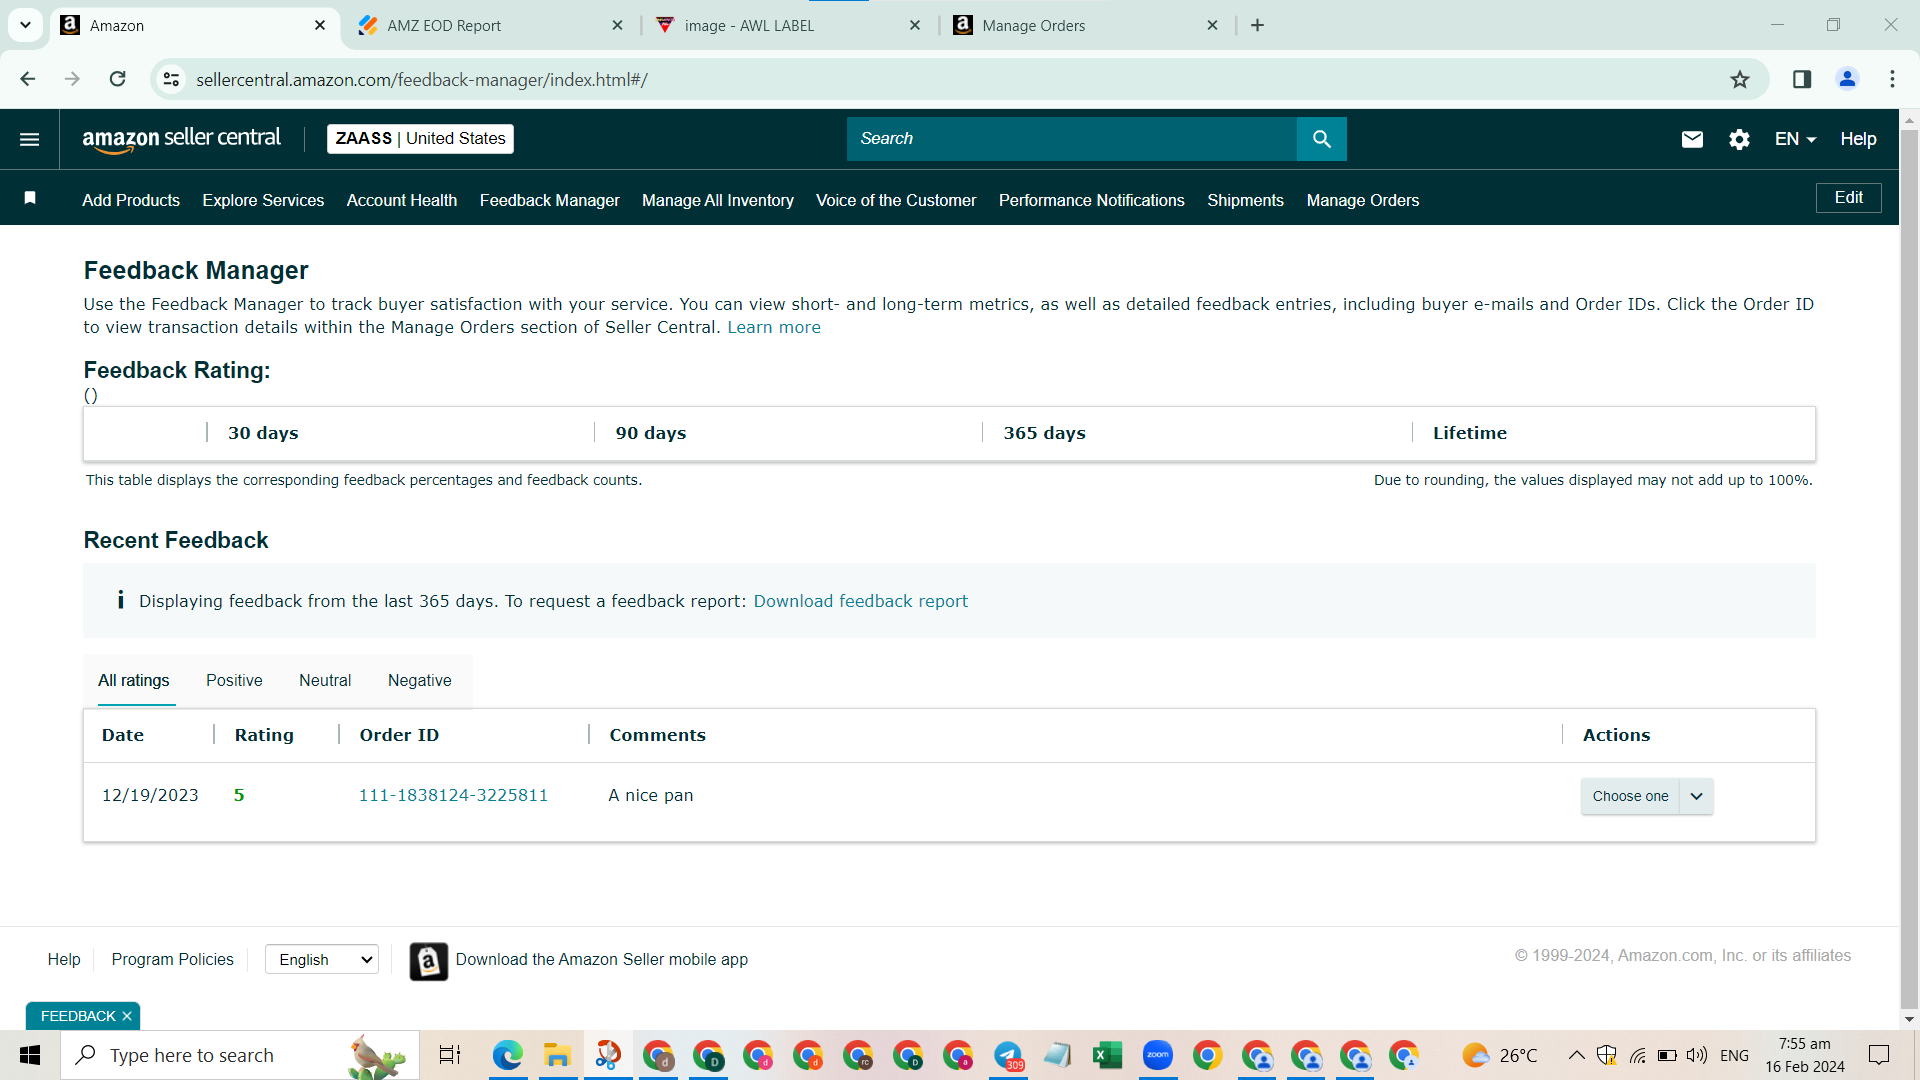Close the AMZ EOD Report tab
1920x1080 pixels.
coord(617,25)
